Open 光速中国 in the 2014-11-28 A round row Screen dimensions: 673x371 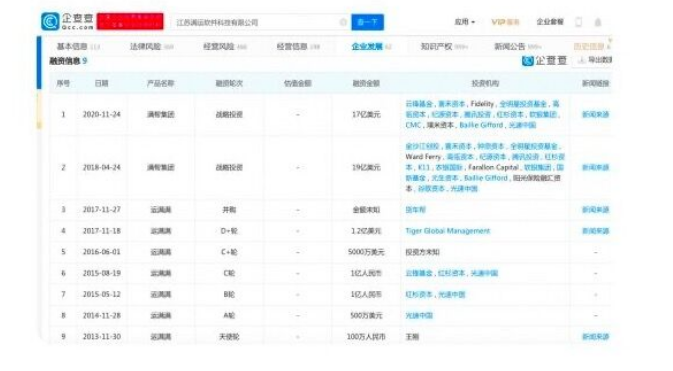click(419, 316)
